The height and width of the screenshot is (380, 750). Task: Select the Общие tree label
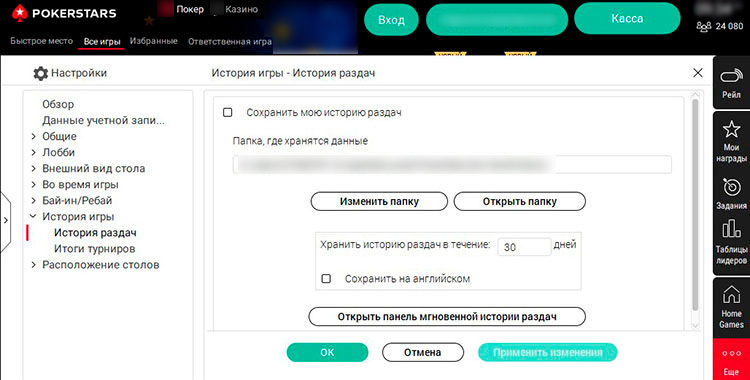[x=59, y=136]
